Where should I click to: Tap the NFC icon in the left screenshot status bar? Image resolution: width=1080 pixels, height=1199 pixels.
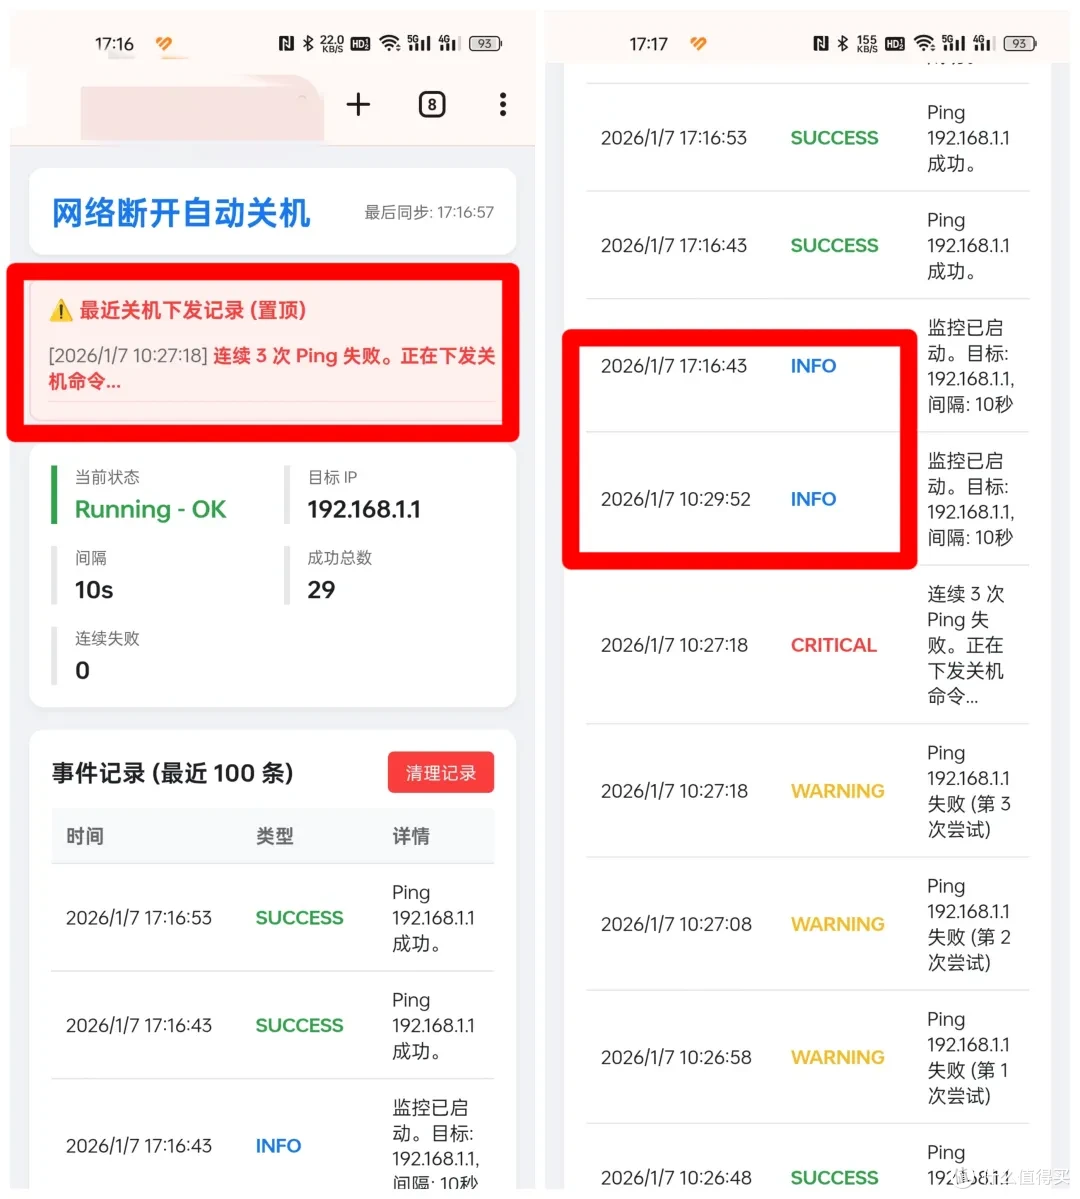pos(286,44)
